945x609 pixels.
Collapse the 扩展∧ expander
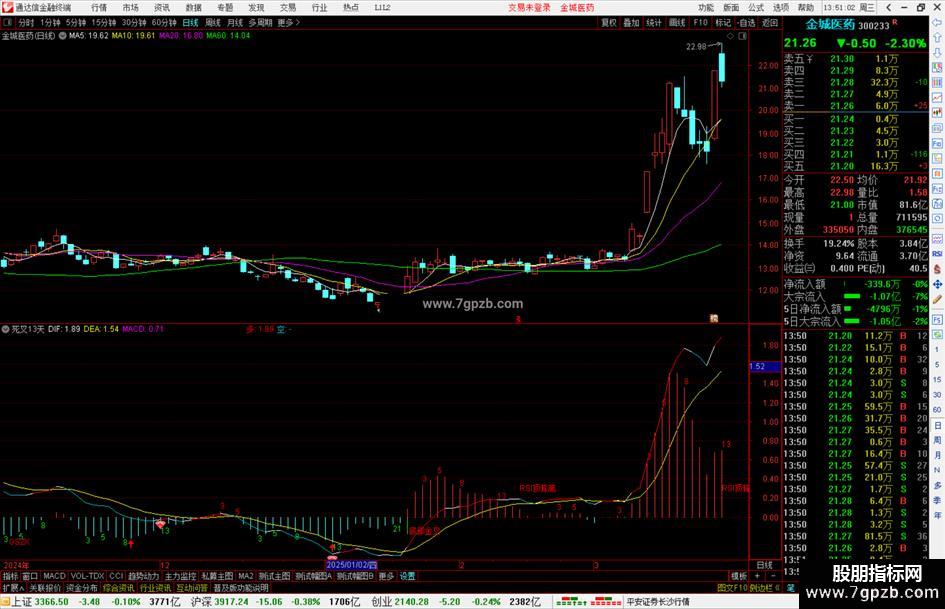(13, 588)
